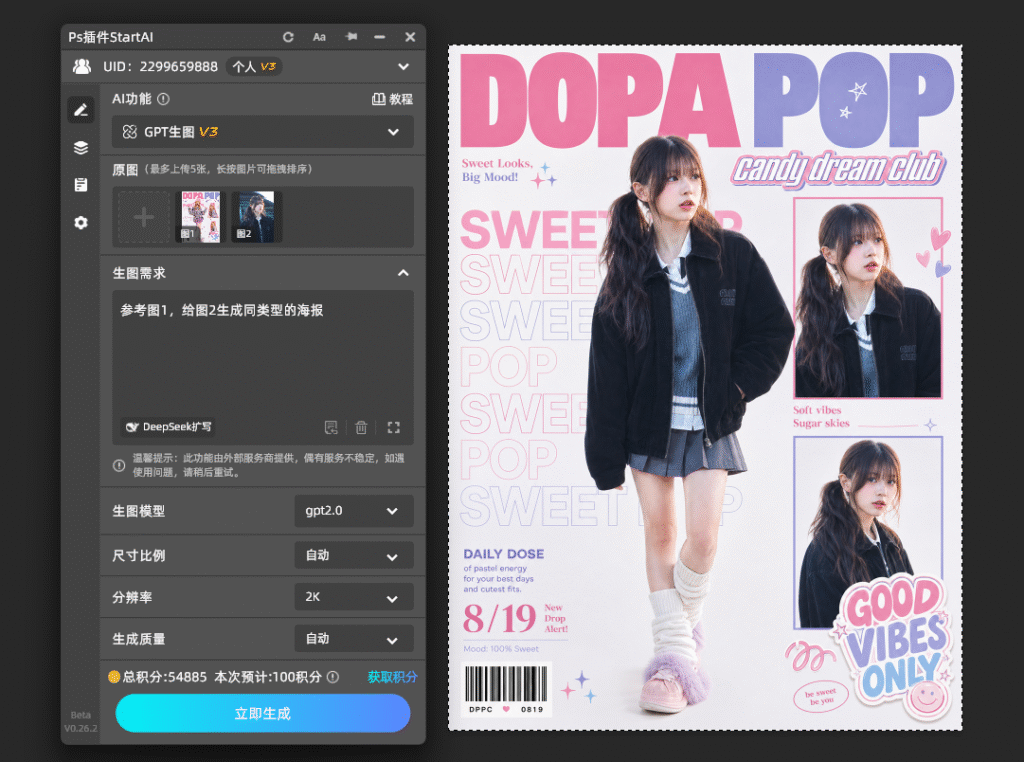Open the 尺寸比例 dropdown

[354, 556]
